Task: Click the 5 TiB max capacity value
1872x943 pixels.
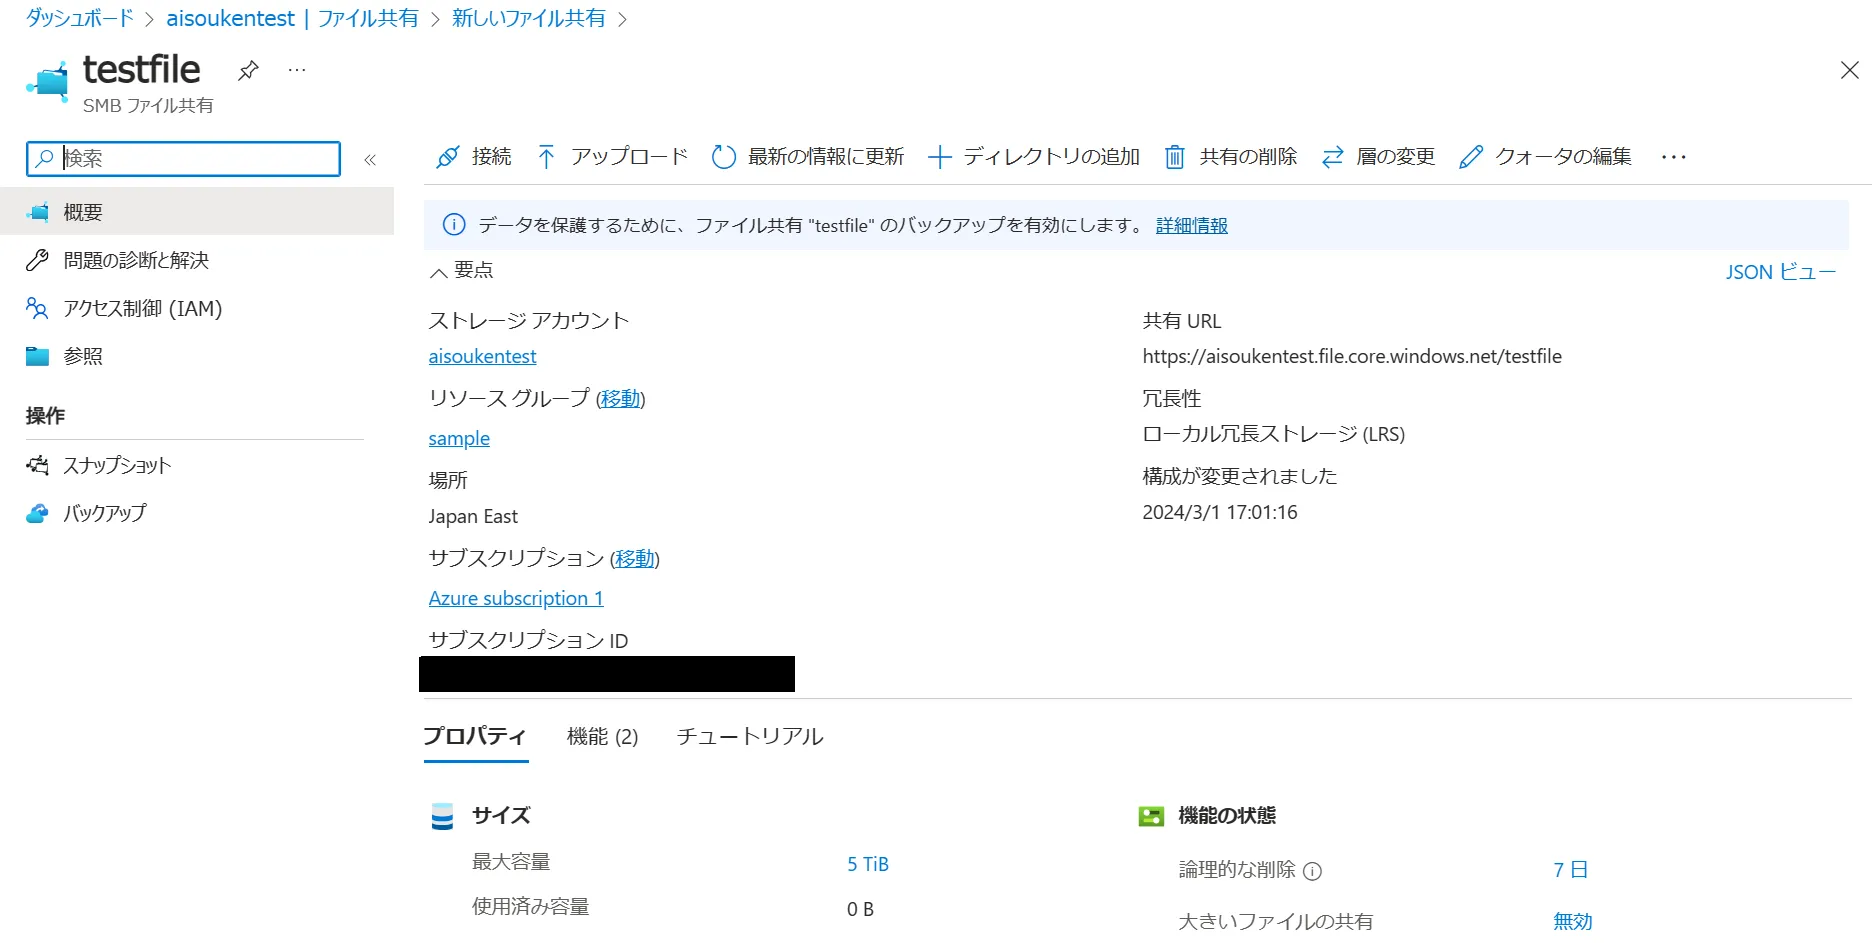Action: tap(868, 864)
